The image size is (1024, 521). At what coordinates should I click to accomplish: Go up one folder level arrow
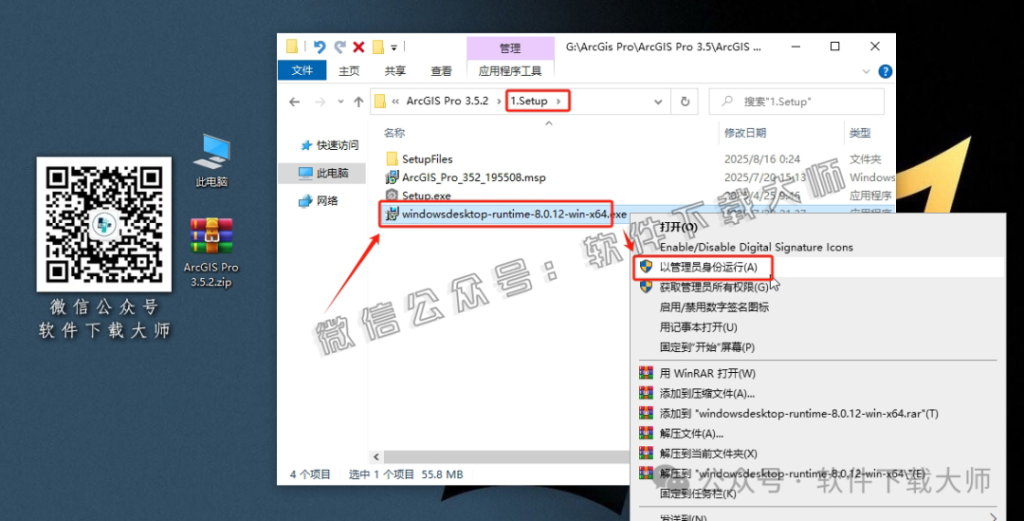(x=359, y=101)
